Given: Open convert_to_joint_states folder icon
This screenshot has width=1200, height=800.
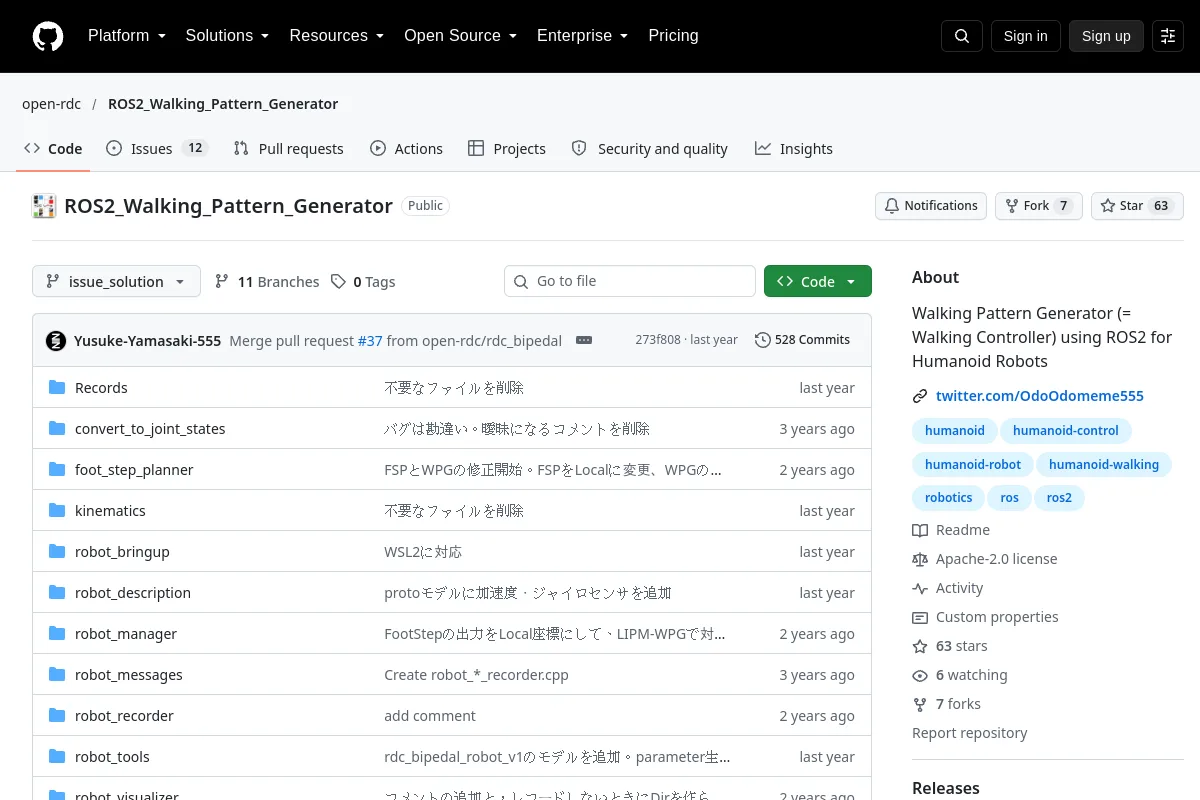Looking at the screenshot, I should pyautogui.click(x=57, y=429).
